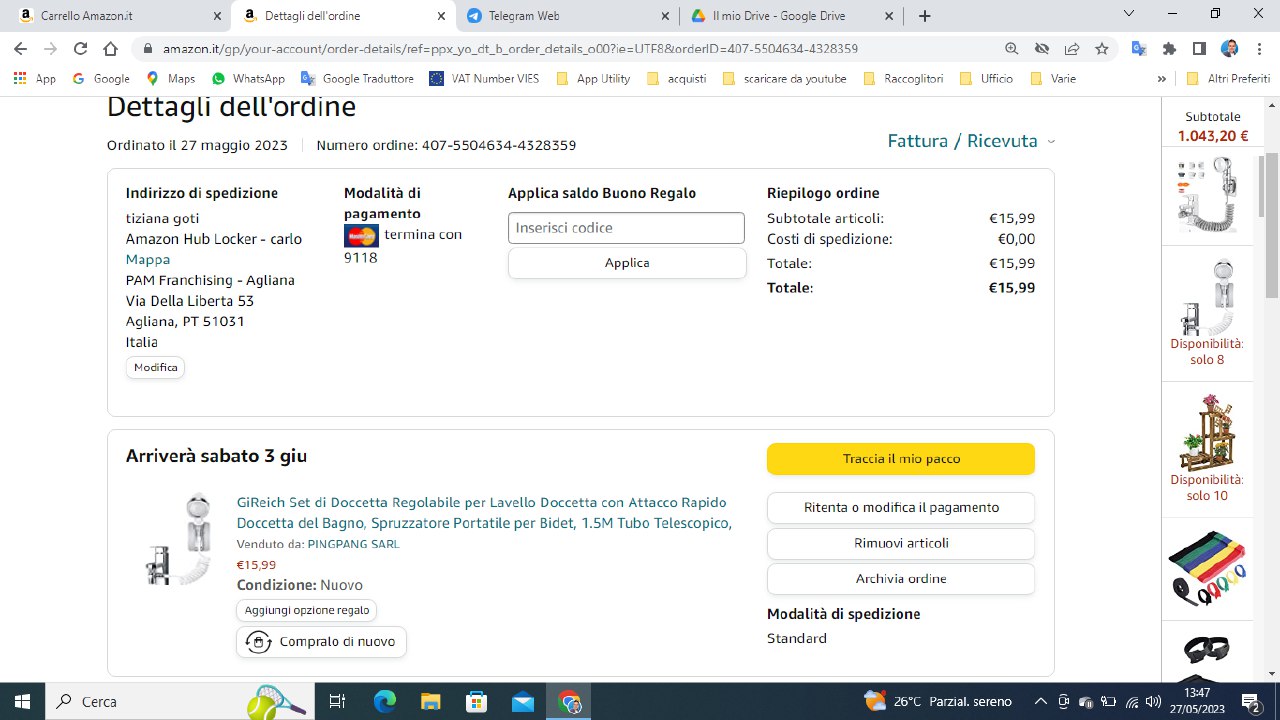Viewport: 1280px width, 720px height.
Task: Open the tab search dropdown arrow
Action: point(1129,15)
